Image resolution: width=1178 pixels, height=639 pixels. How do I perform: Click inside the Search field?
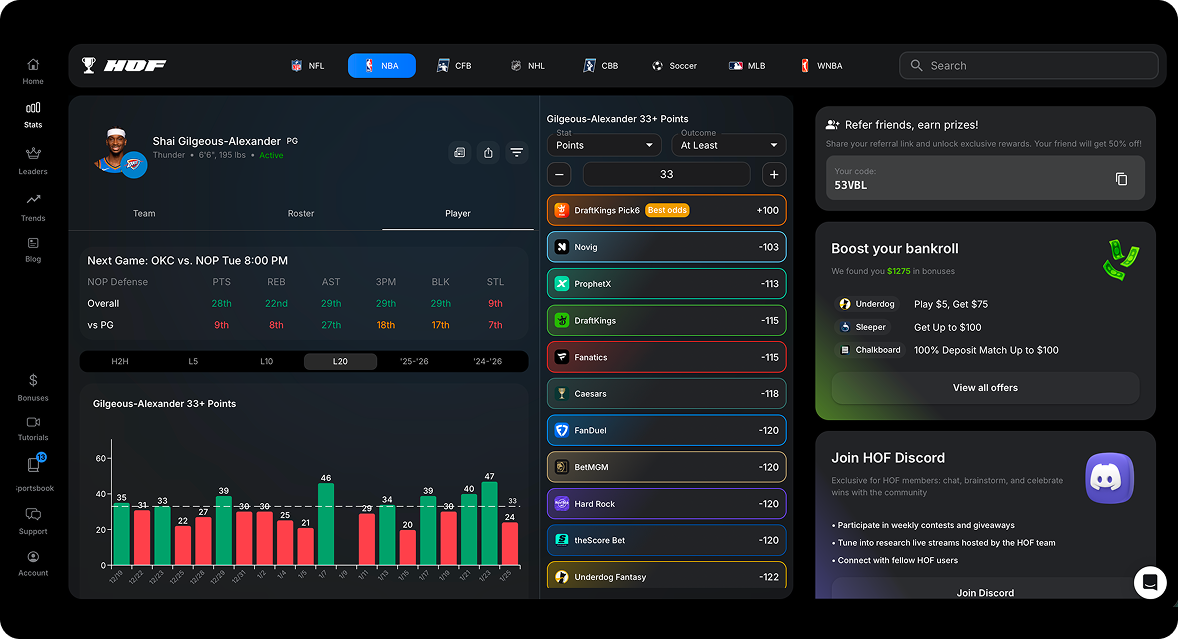1028,65
